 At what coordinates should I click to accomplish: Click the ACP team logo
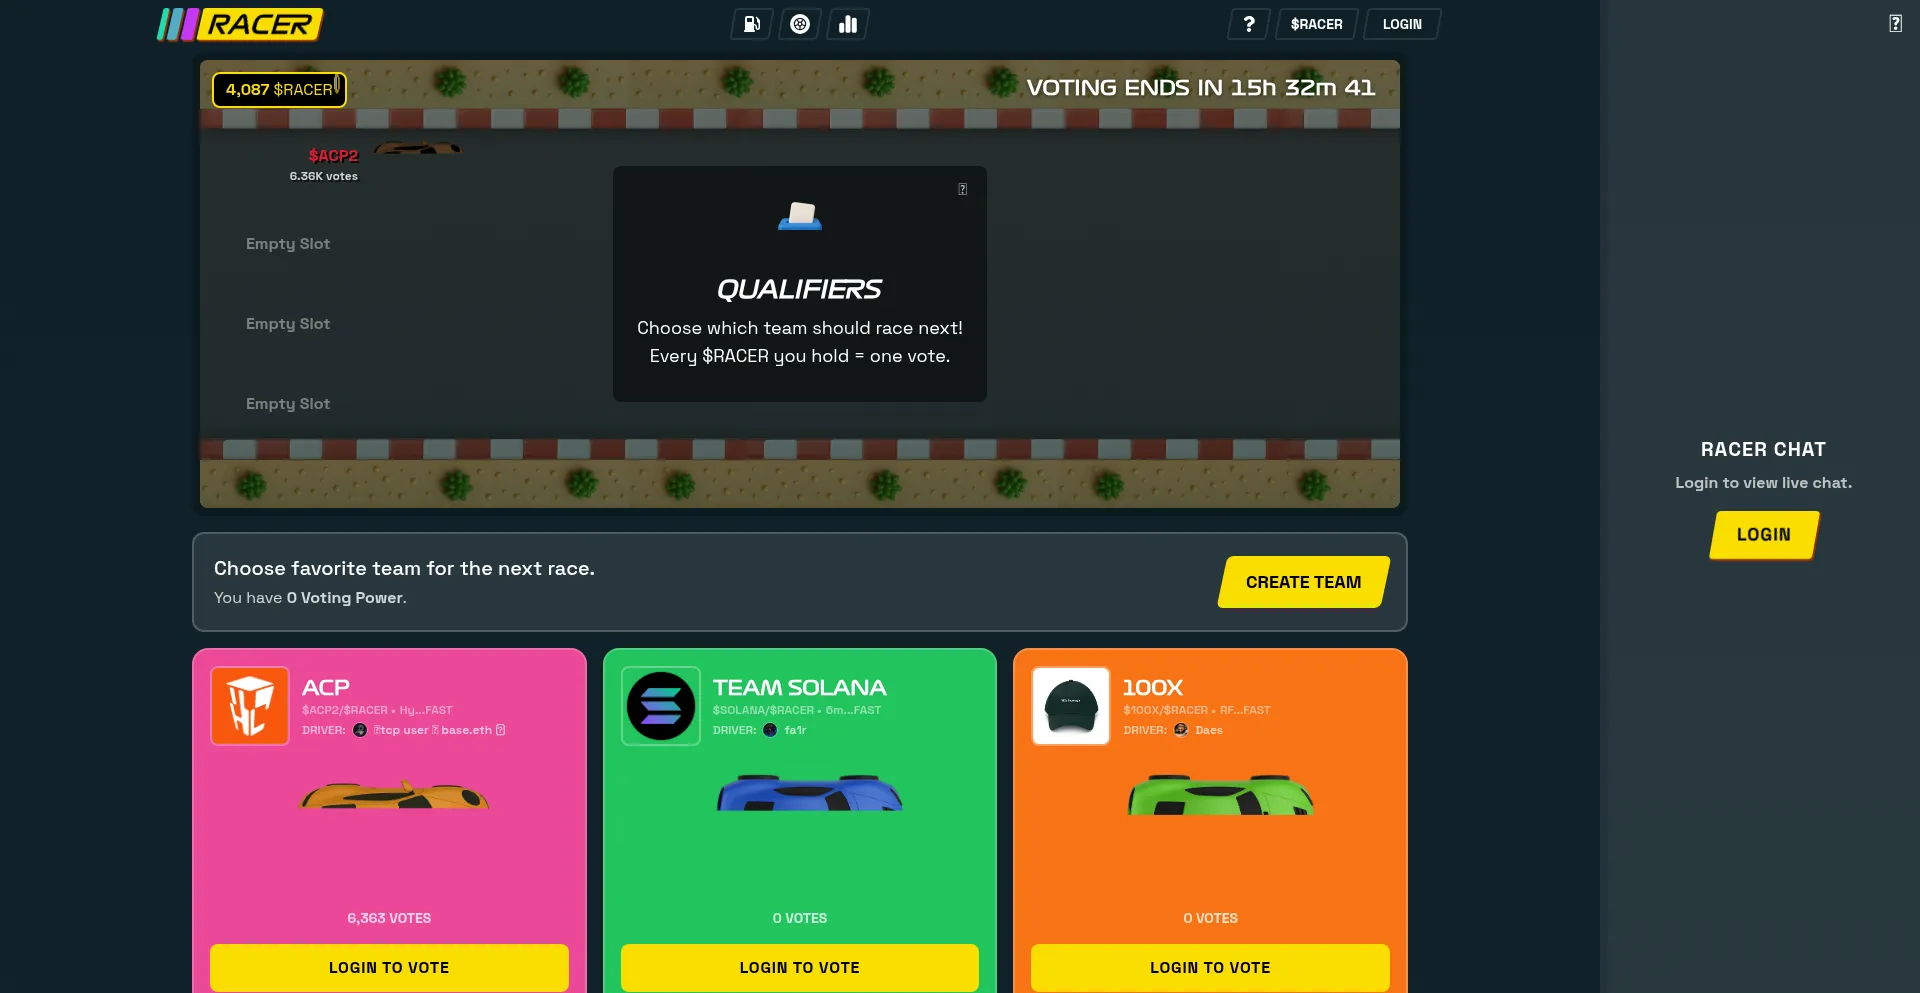coord(250,706)
